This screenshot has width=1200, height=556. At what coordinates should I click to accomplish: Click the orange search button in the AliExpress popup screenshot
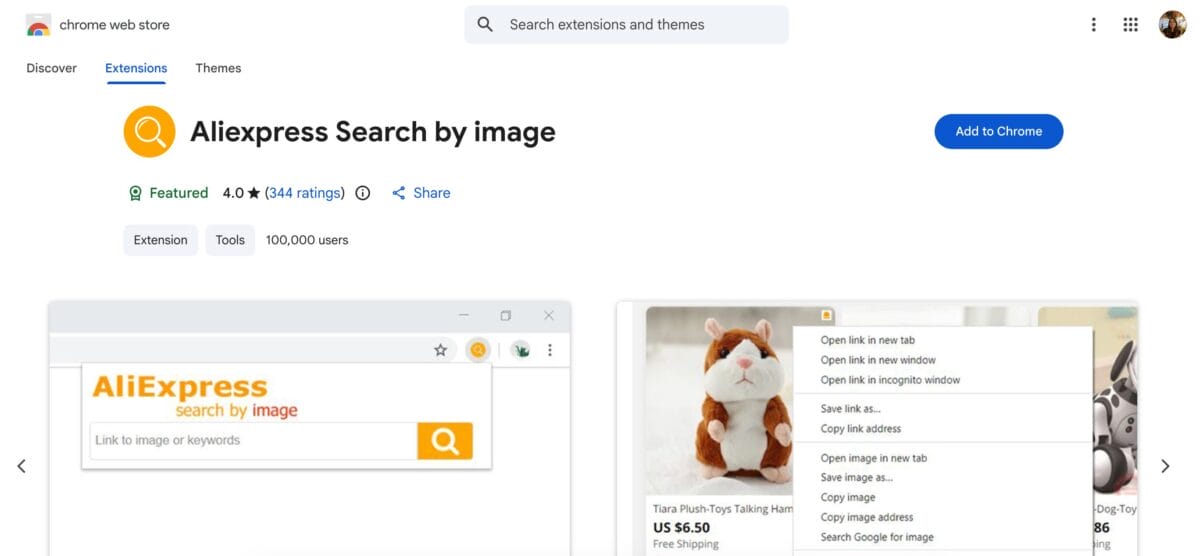click(445, 441)
